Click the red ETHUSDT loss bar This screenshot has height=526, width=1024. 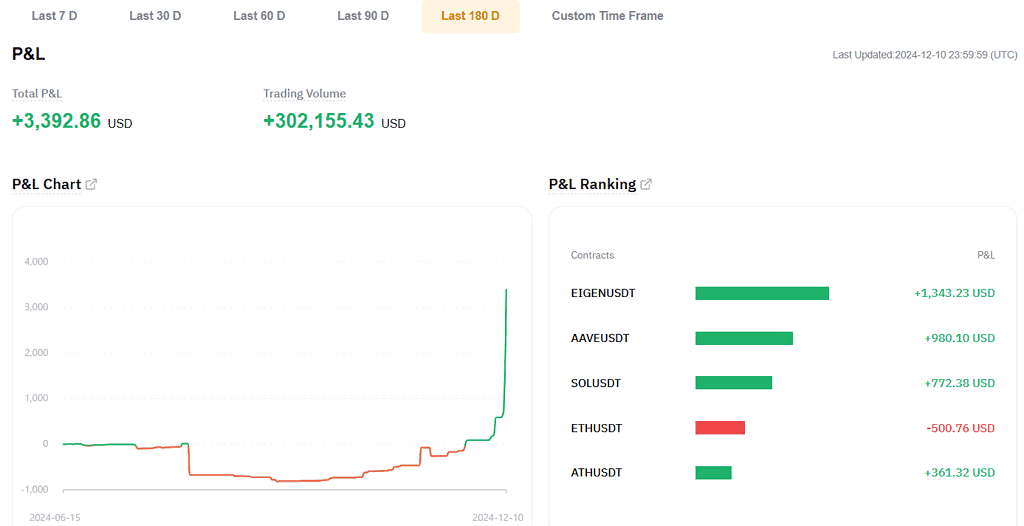pos(720,428)
